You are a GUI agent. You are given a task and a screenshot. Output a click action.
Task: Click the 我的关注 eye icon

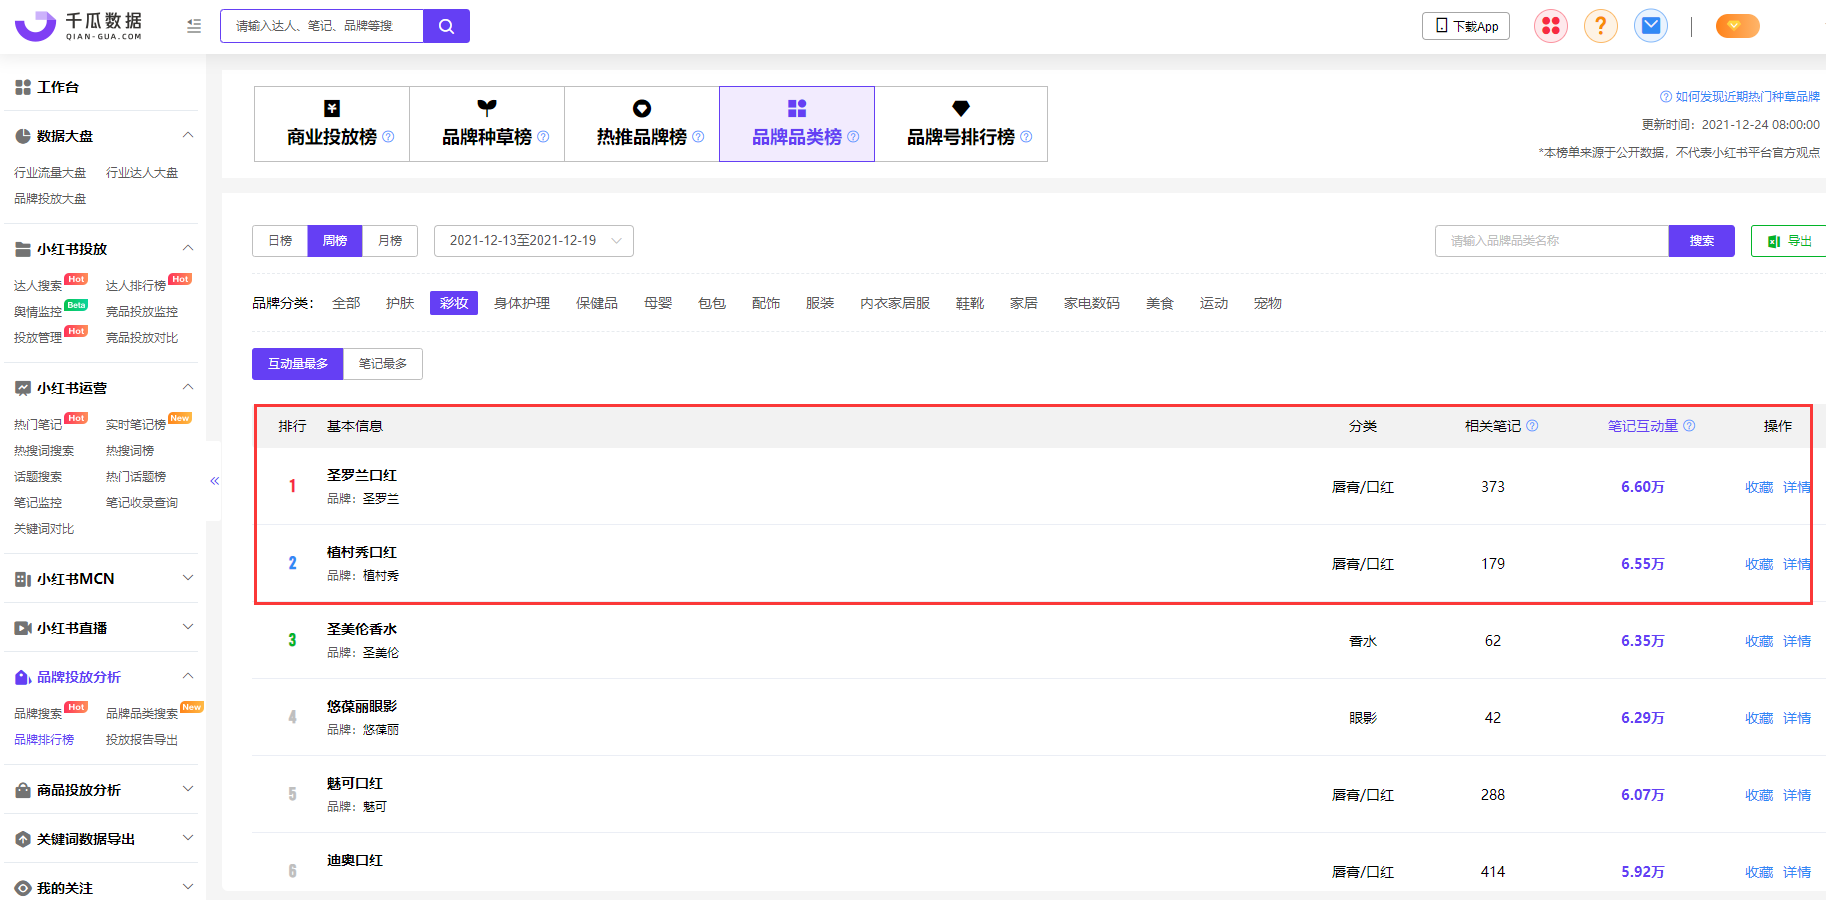[23, 888]
